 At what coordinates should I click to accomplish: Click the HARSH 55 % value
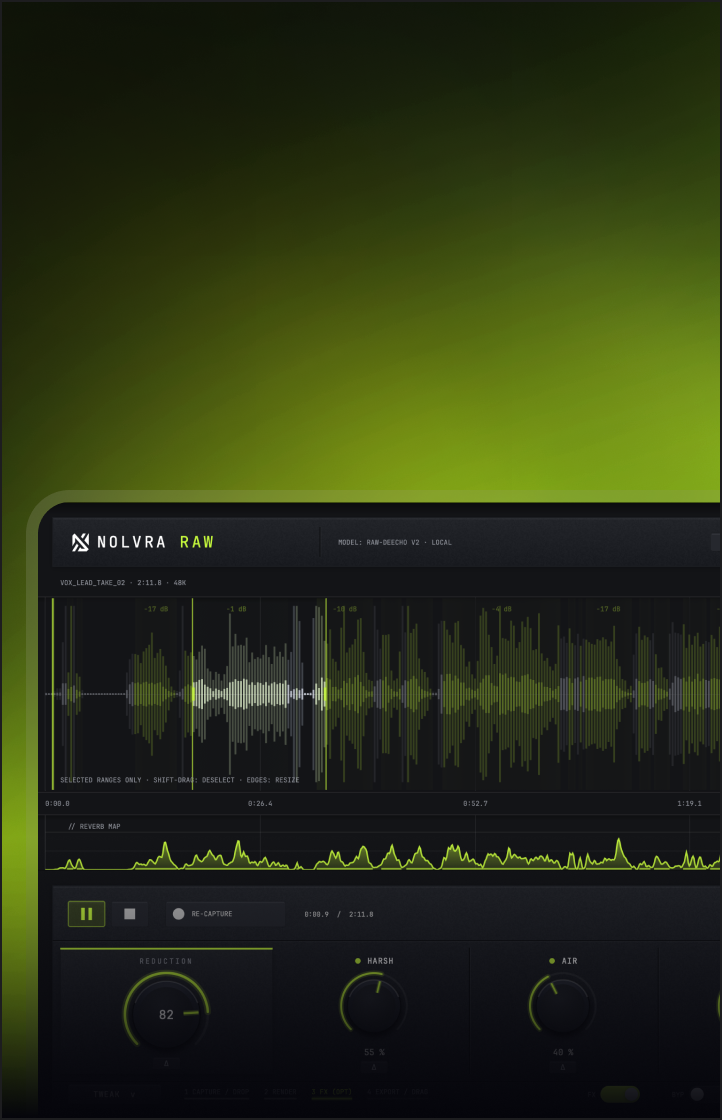[x=373, y=1052]
